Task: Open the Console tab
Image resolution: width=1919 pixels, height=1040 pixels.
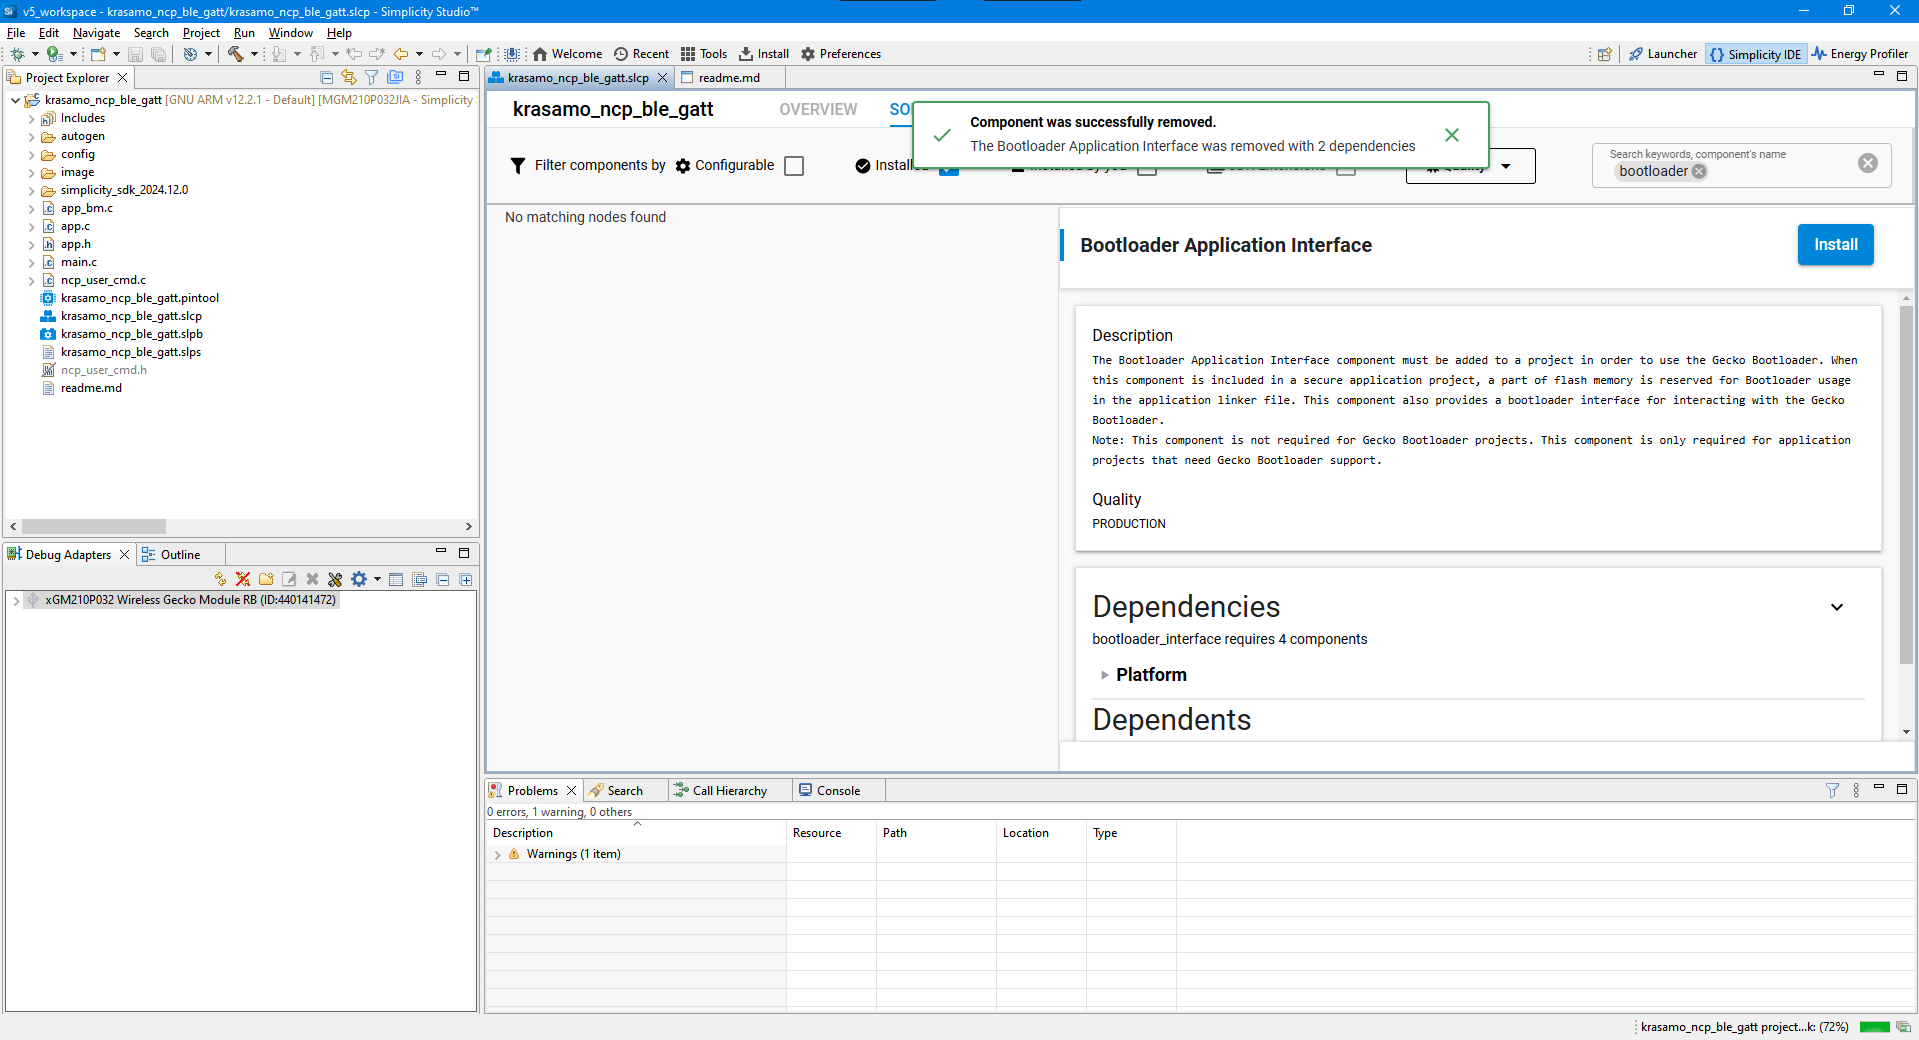Action: click(838, 790)
